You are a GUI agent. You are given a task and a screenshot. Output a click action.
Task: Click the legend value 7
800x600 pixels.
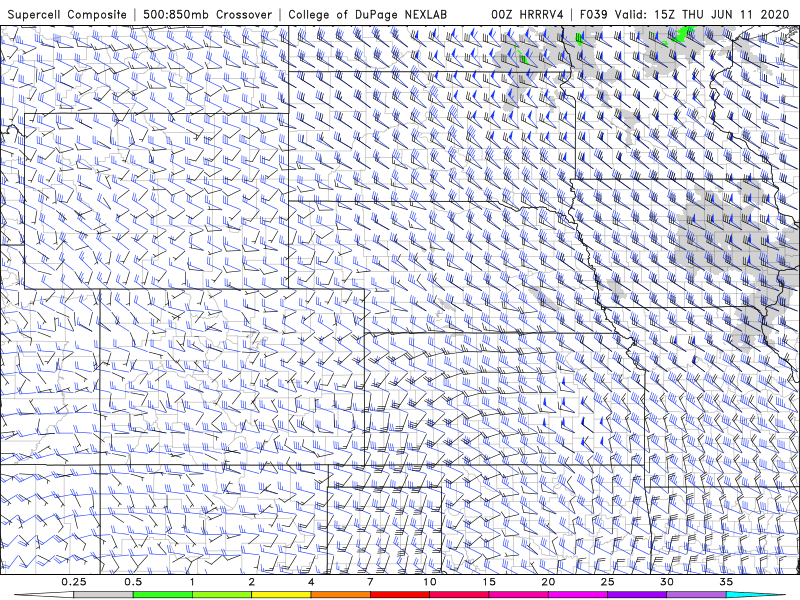370,582
